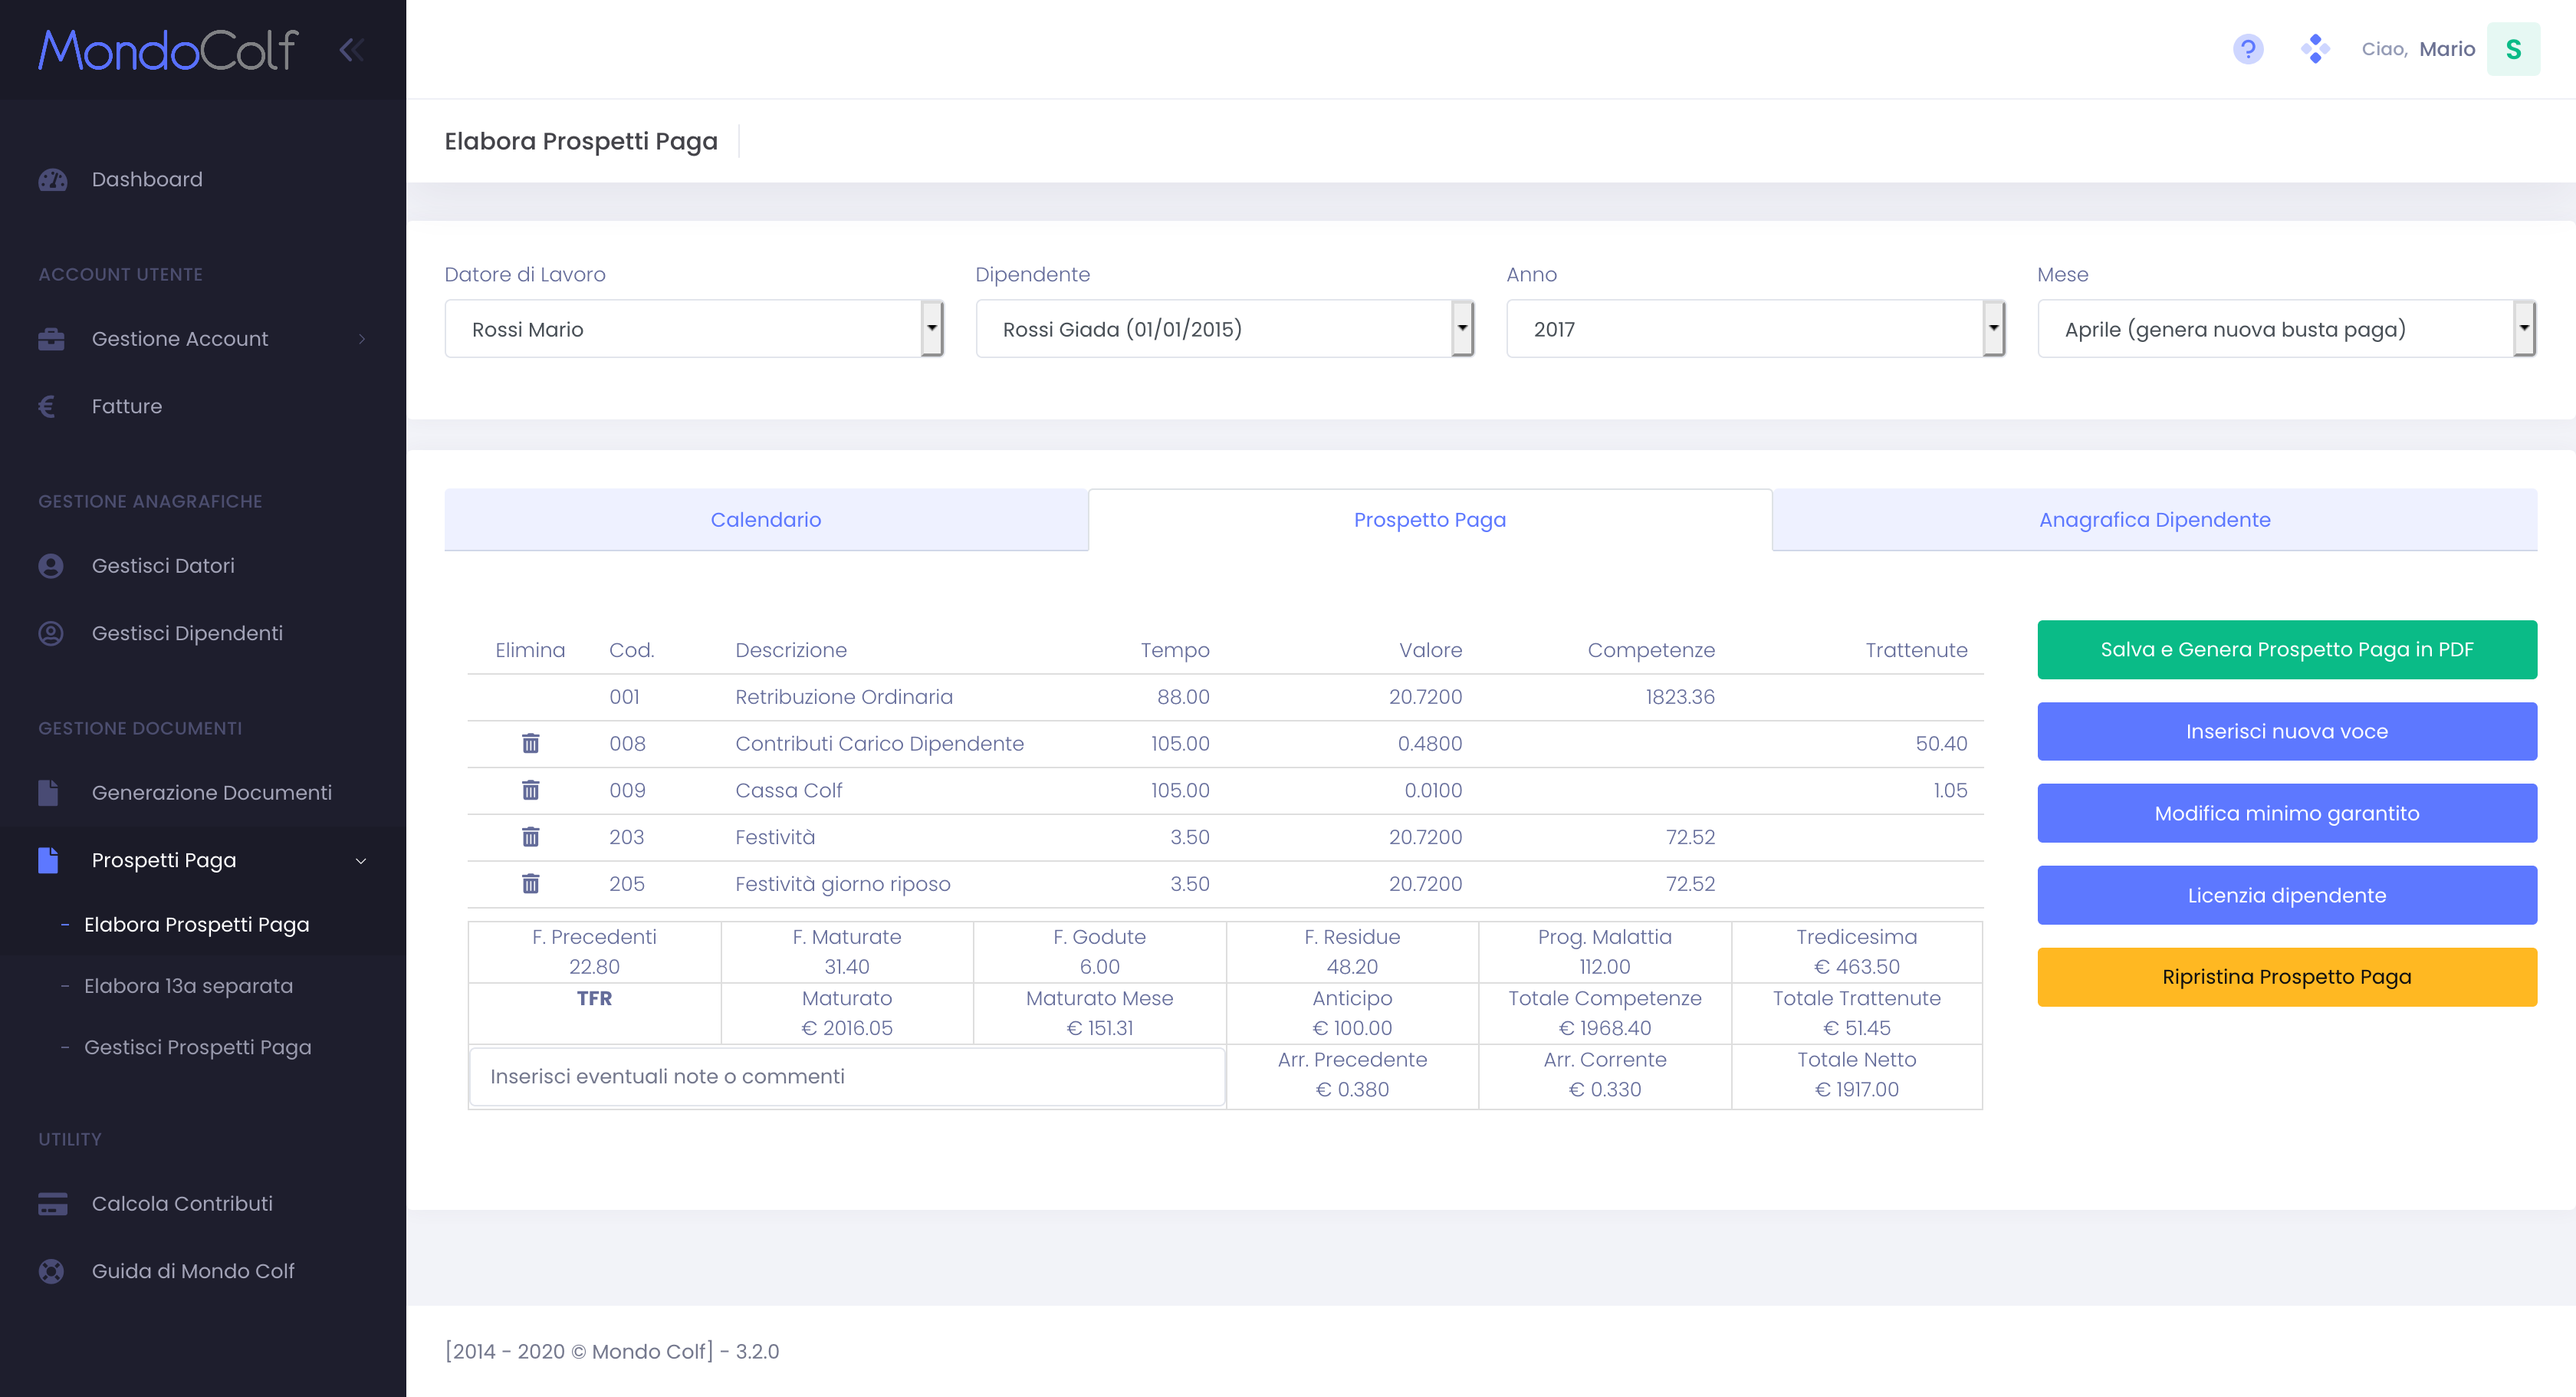The image size is (2576, 1397).
Task: Collapse the Prospetti Paga submenu chevron
Action: point(361,861)
